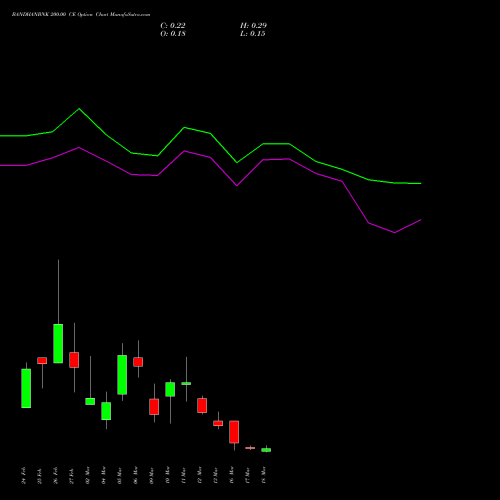Select the last green candle for 18 Mar
This screenshot has height=500, width=500.
pyautogui.click(x=266, y=450)
